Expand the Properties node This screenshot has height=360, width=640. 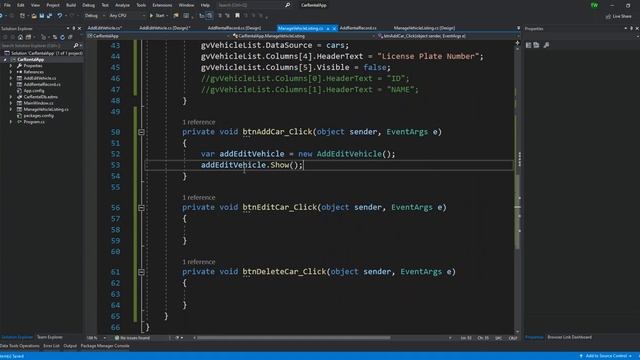(11, 66)
